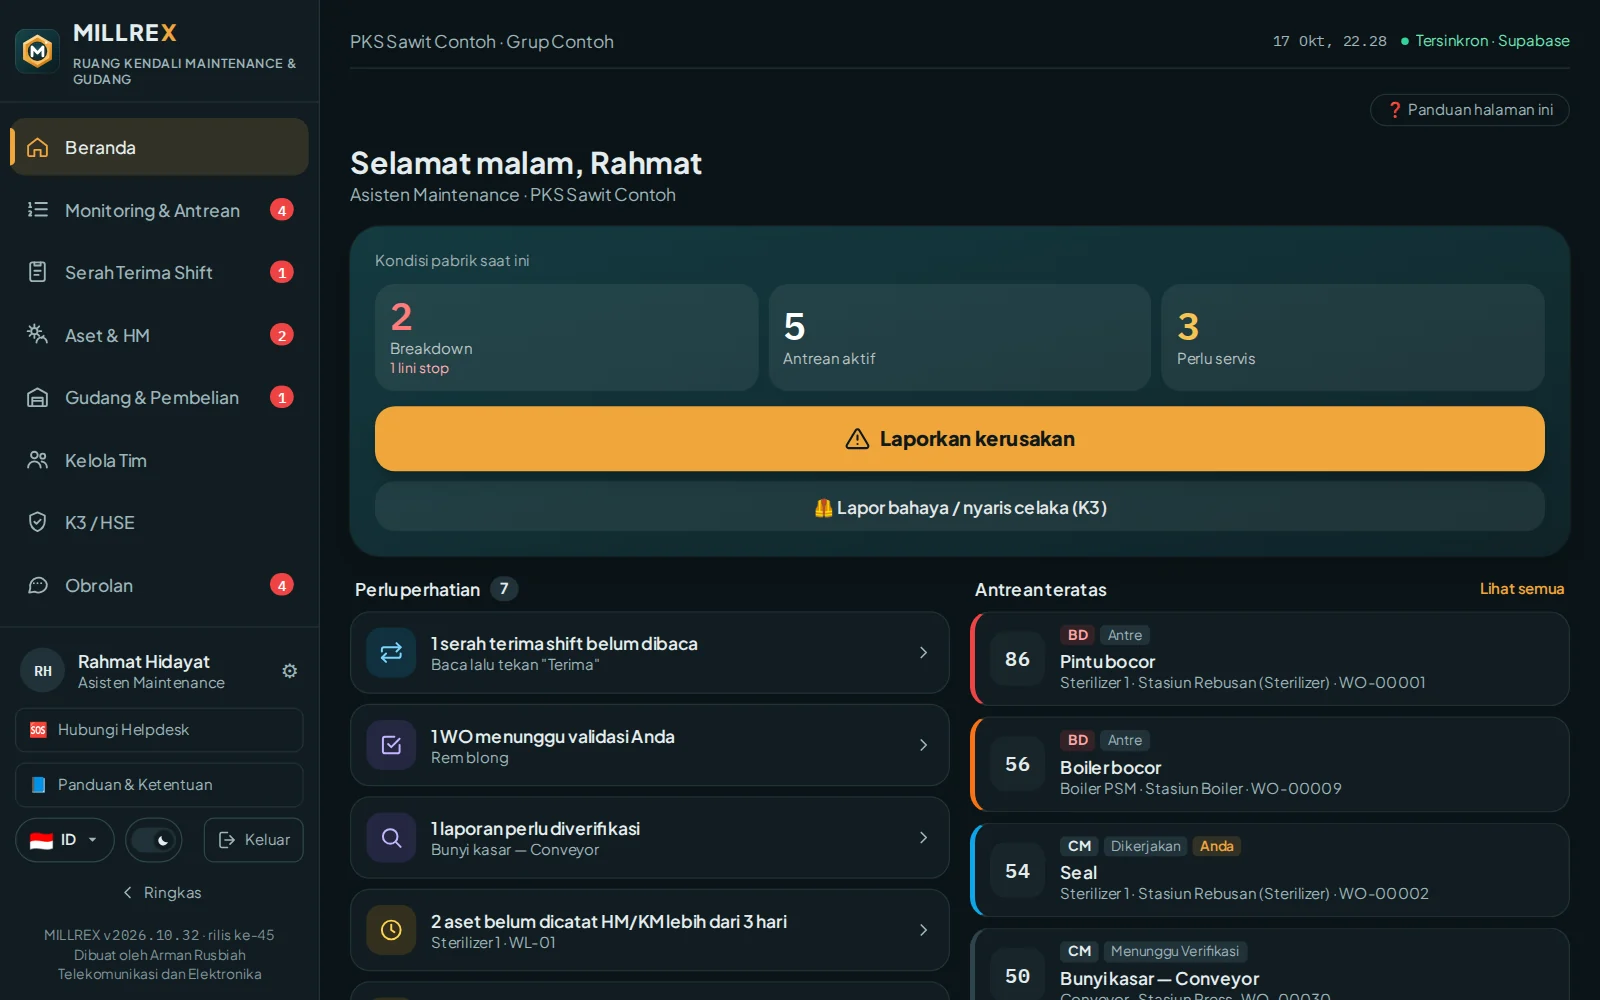Open the Breakdown status card

click(567, 337)
